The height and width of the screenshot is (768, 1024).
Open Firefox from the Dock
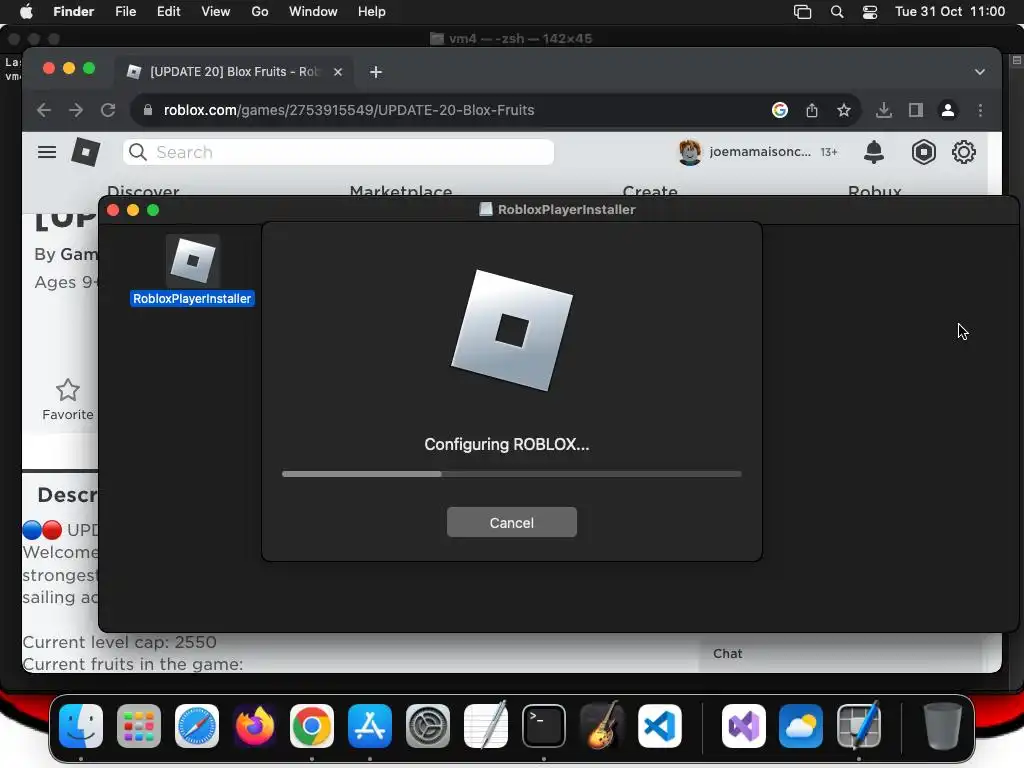click(254, 726)
